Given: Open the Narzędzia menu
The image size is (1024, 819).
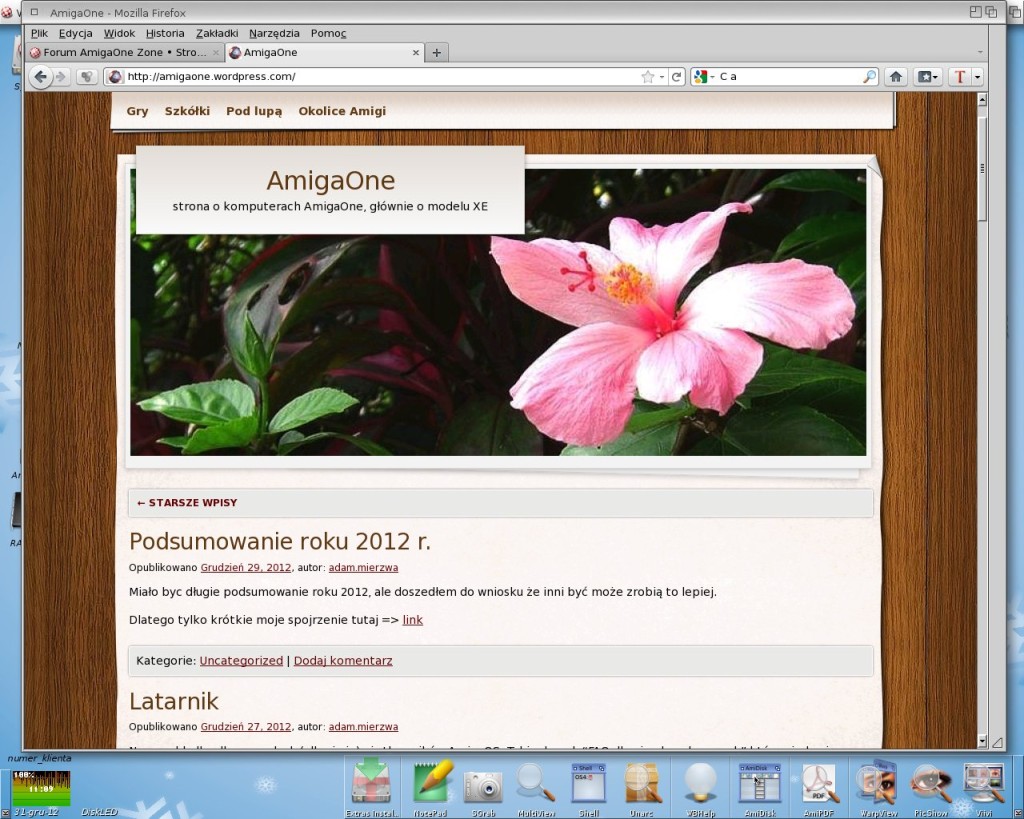Looking at the screenshot, I should tap(274, 33).
